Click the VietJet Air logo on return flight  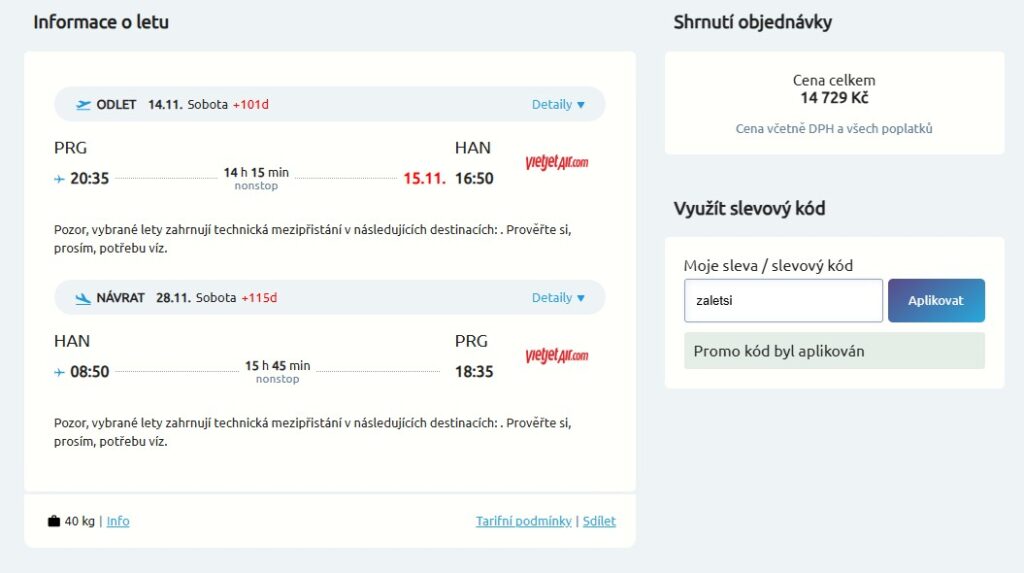(556, 355)
